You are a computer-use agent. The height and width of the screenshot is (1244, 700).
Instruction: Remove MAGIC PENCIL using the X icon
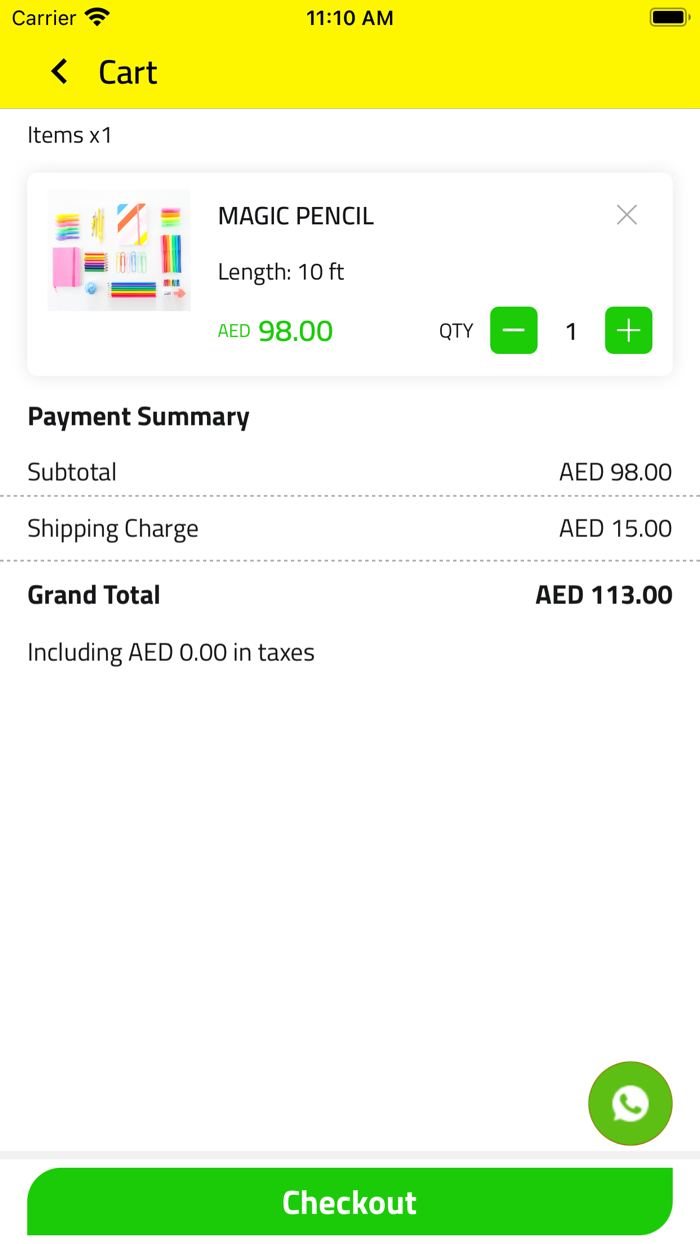pyautogui.click(x=626, y=214)
